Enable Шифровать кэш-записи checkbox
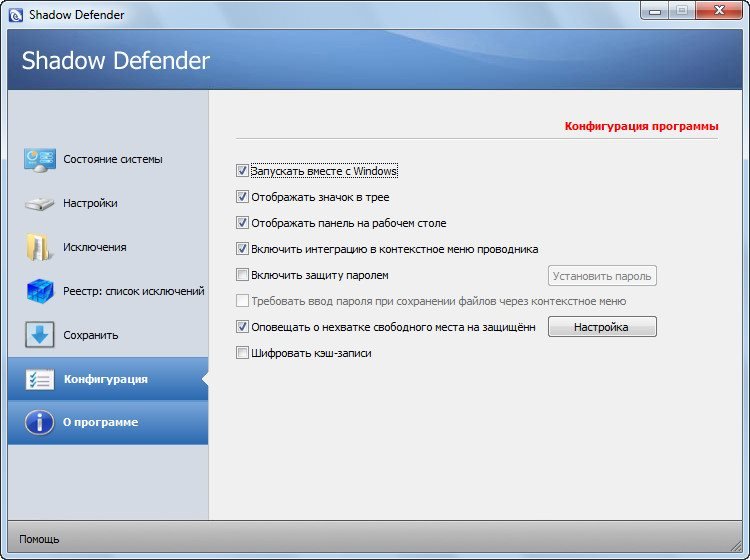 click(x=242, y=353)
